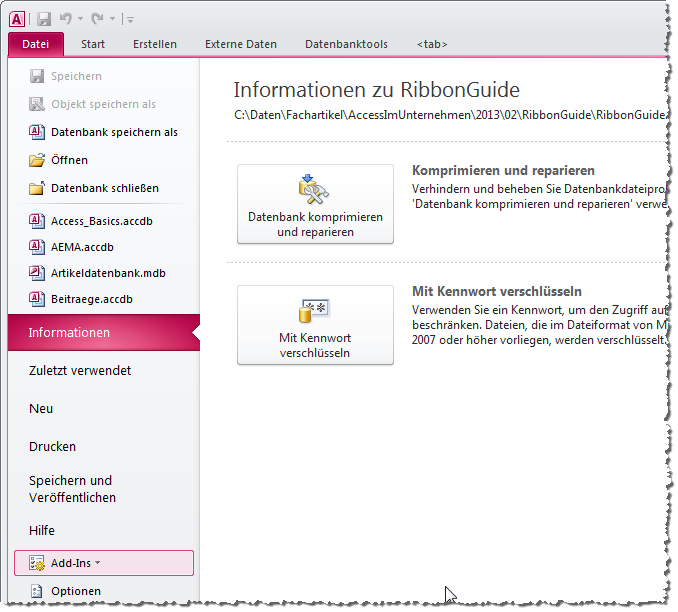Click the redo arrow icon
Screen dimensions: 678x612
98,18
